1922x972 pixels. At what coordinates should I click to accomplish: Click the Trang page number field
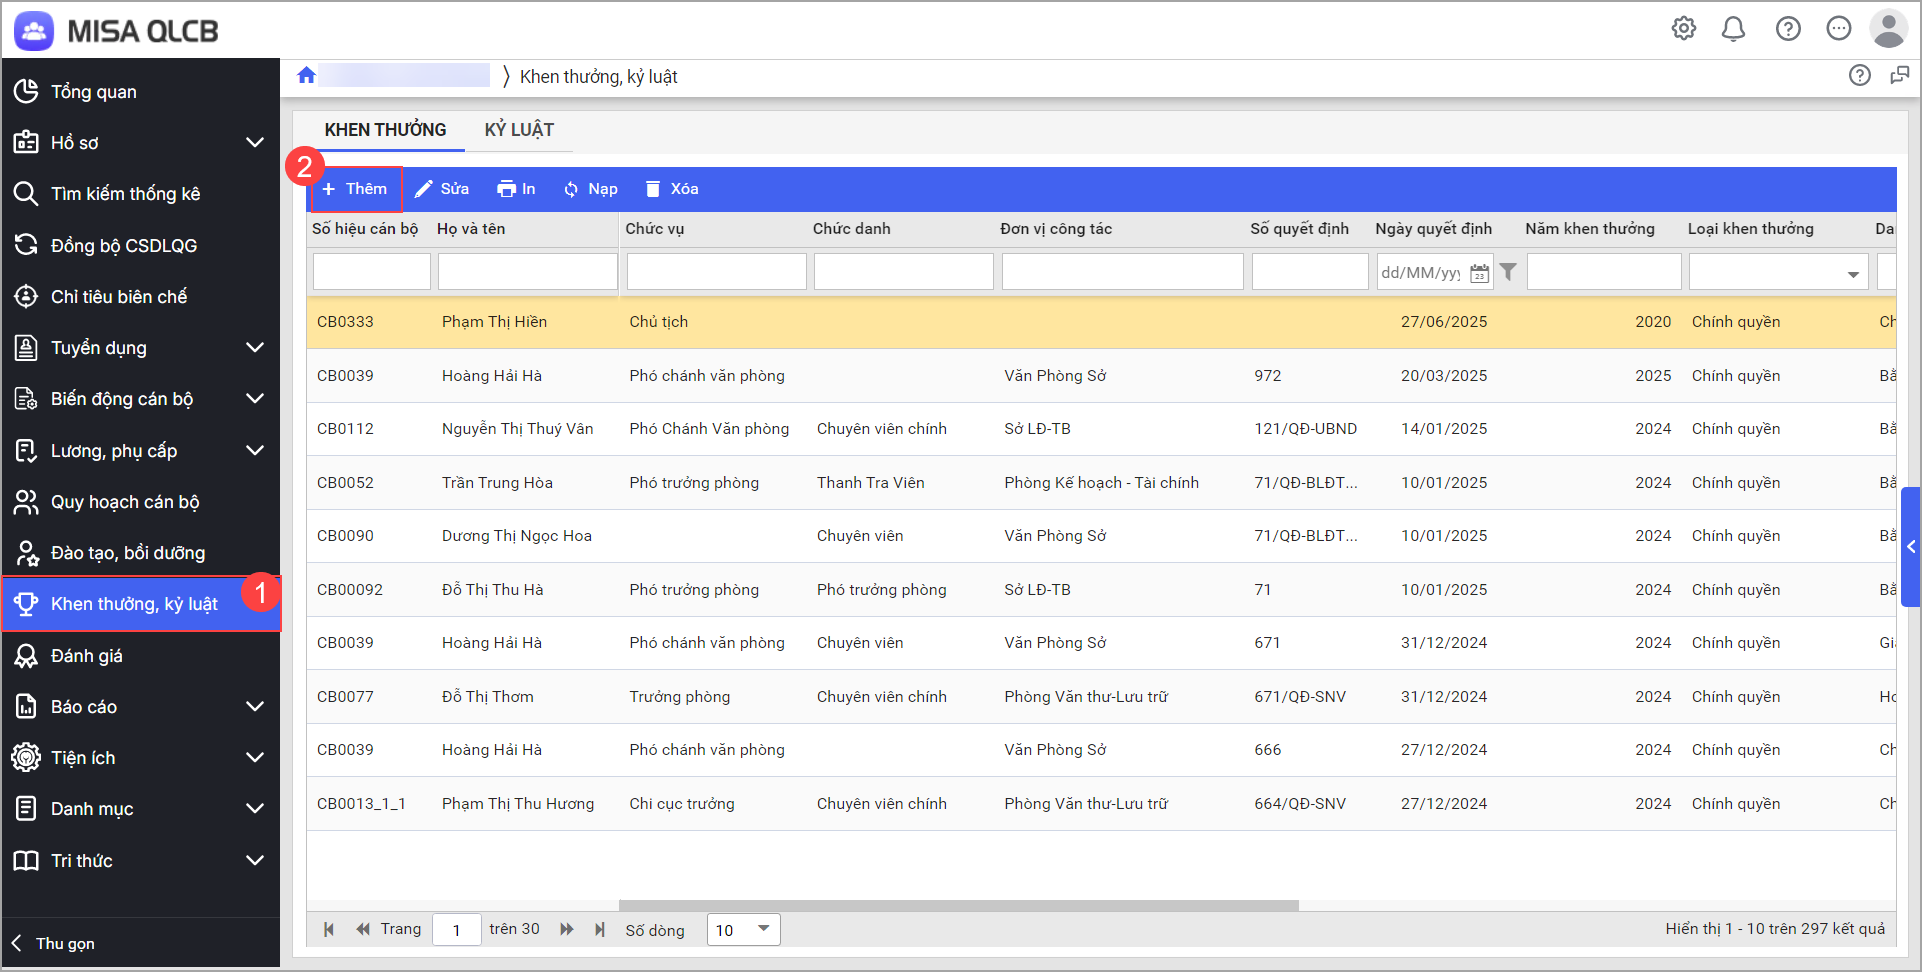click(457, 929)
